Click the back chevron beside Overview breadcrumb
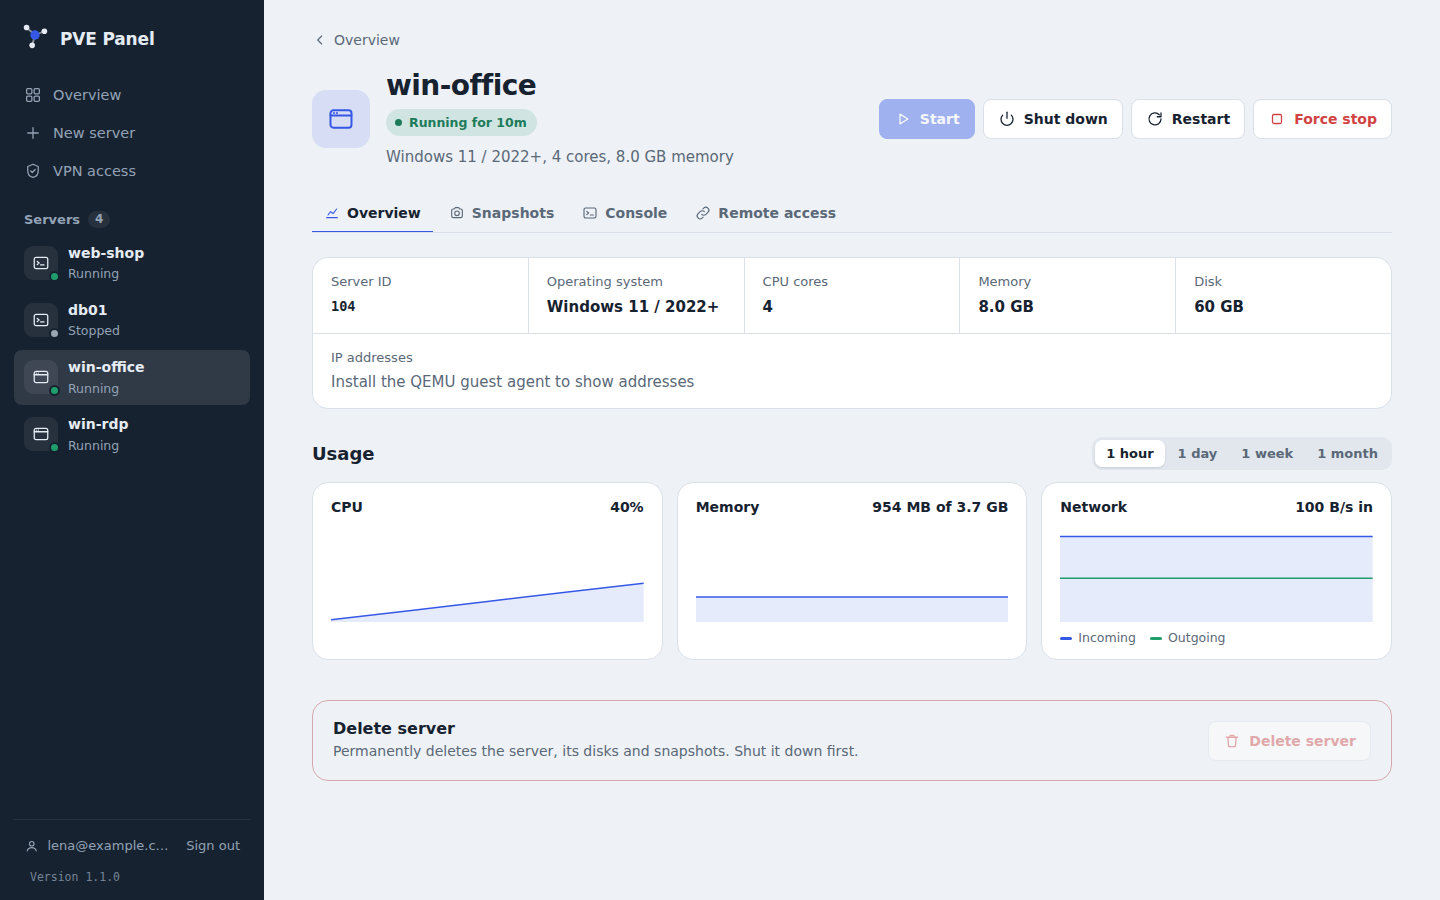The height and width of the screenshot is (900, 1440). pyautogui.click(x=319, y=40)
